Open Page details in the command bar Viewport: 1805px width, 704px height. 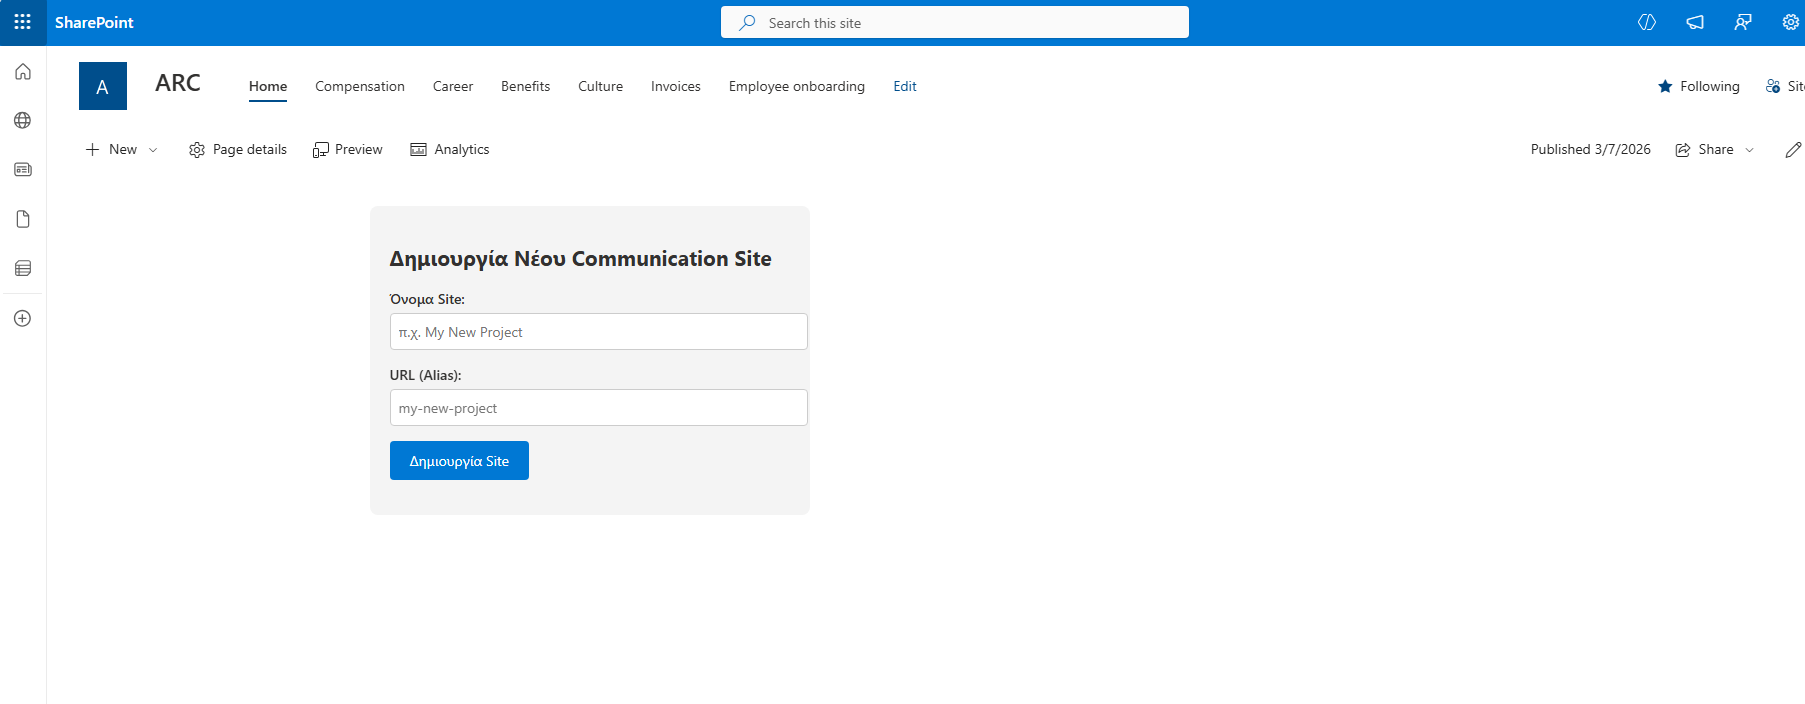[x=238, y=150]
